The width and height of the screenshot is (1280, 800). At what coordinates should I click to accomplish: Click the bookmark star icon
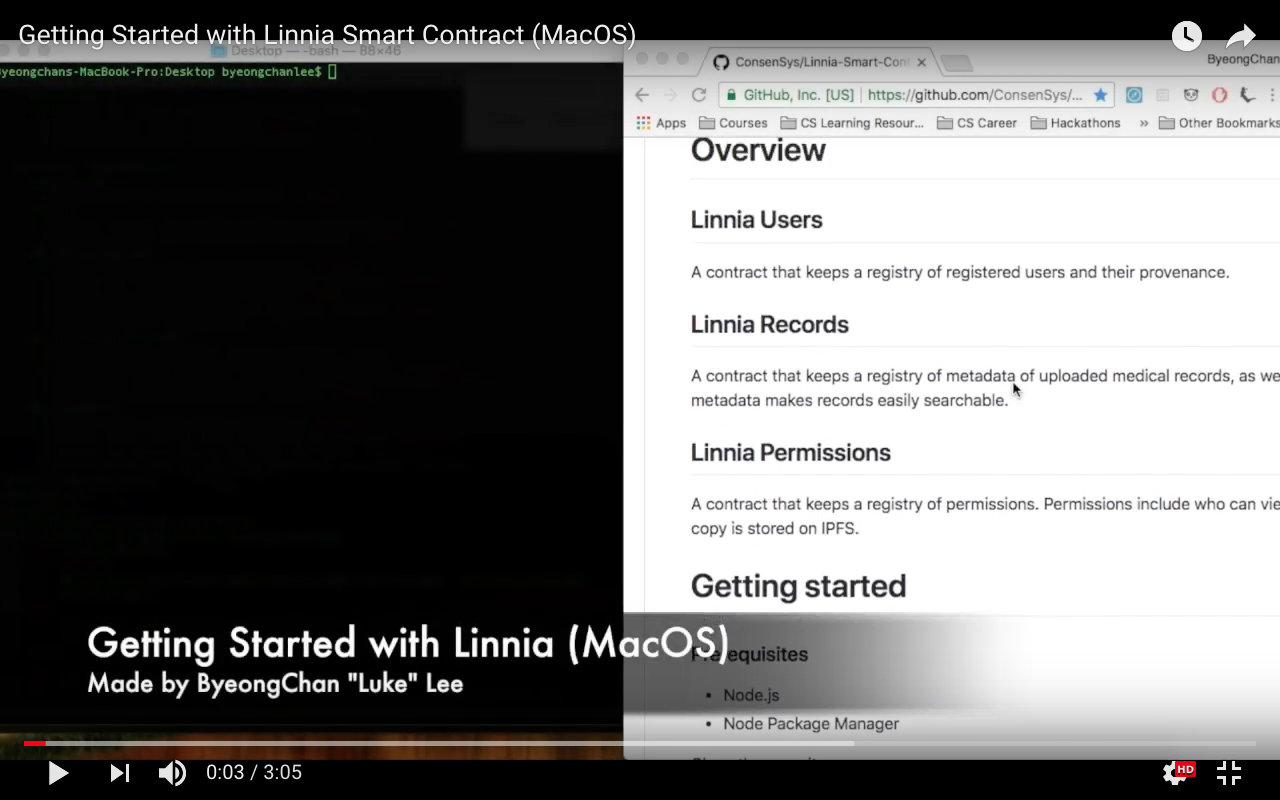[1101, 95]
